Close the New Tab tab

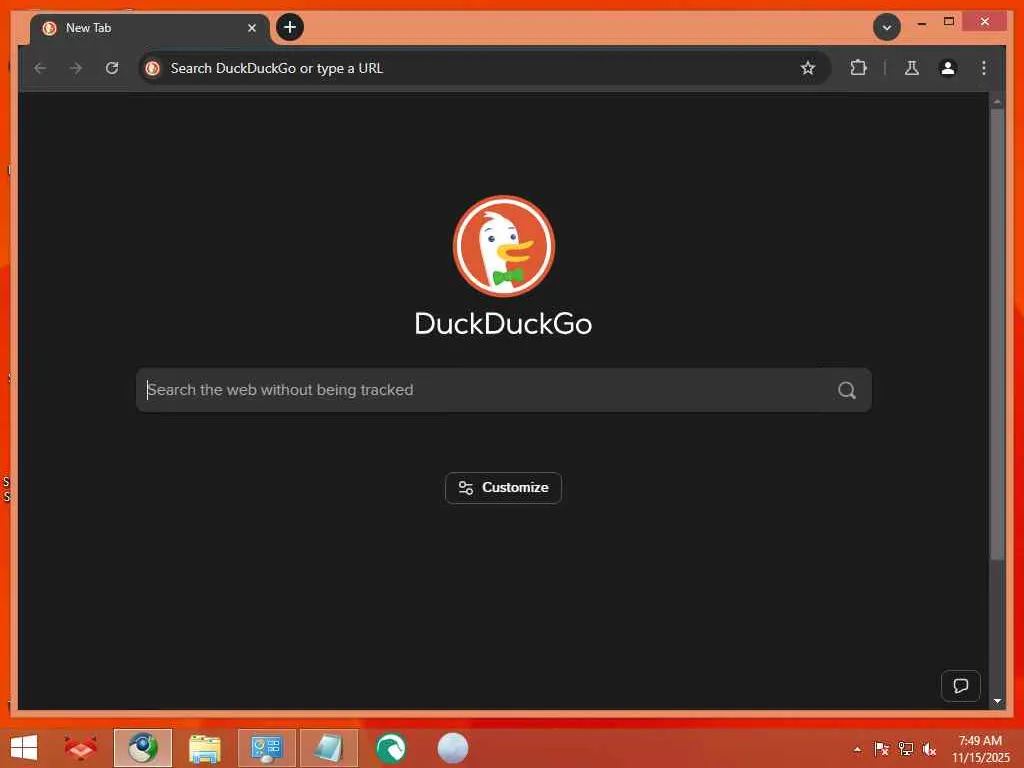[x=252, y=28]
